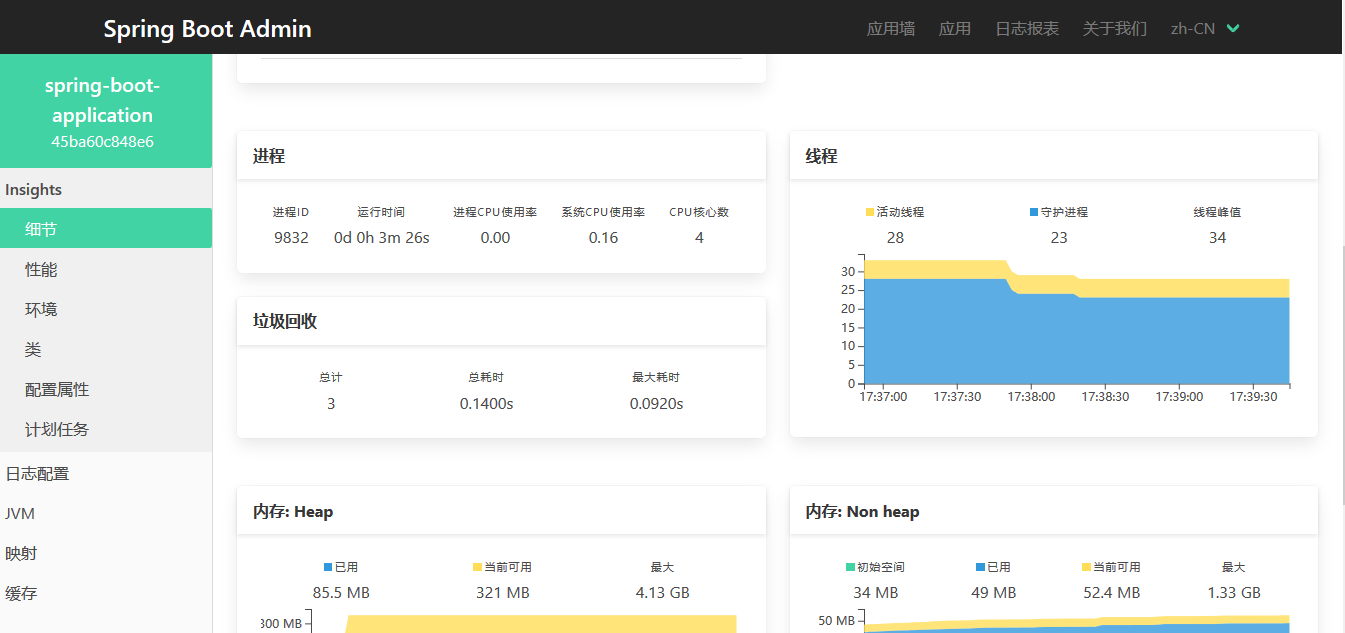
Task: Select the 细节 sidebar item
Action: click(106, 229)
